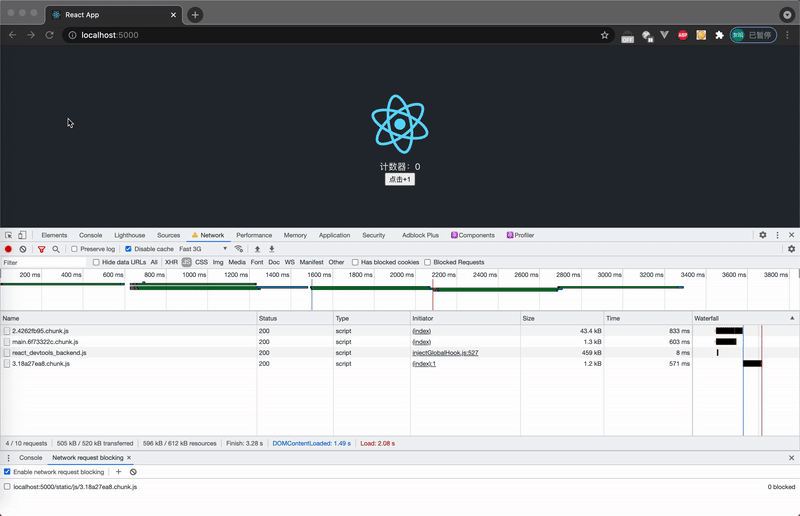Stop recording the network log

click(x=8, y=249)
